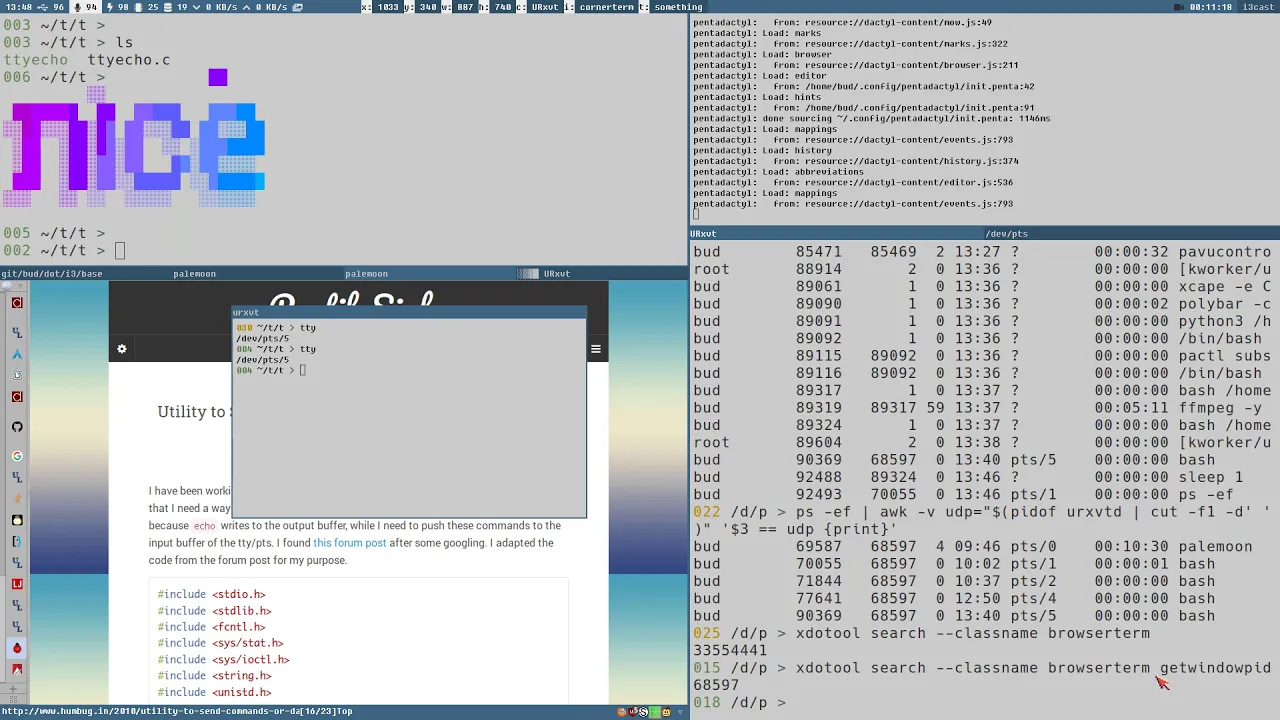Click the 00:11:18 recording timer
The width and height of the screenshot is (1280, 720).
point(1212,7)
